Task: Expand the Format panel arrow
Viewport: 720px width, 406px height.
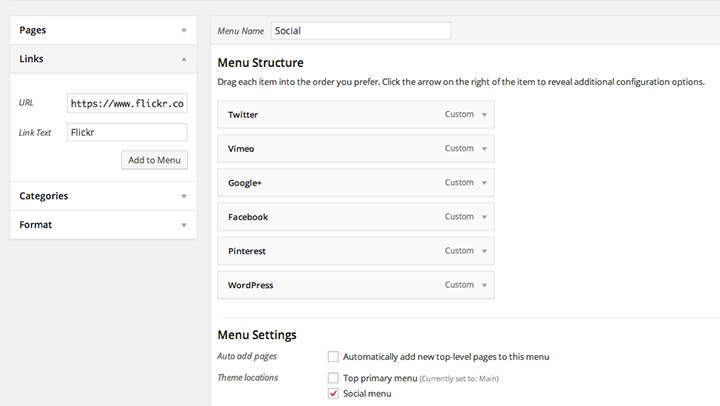Action: coord(184,225)
